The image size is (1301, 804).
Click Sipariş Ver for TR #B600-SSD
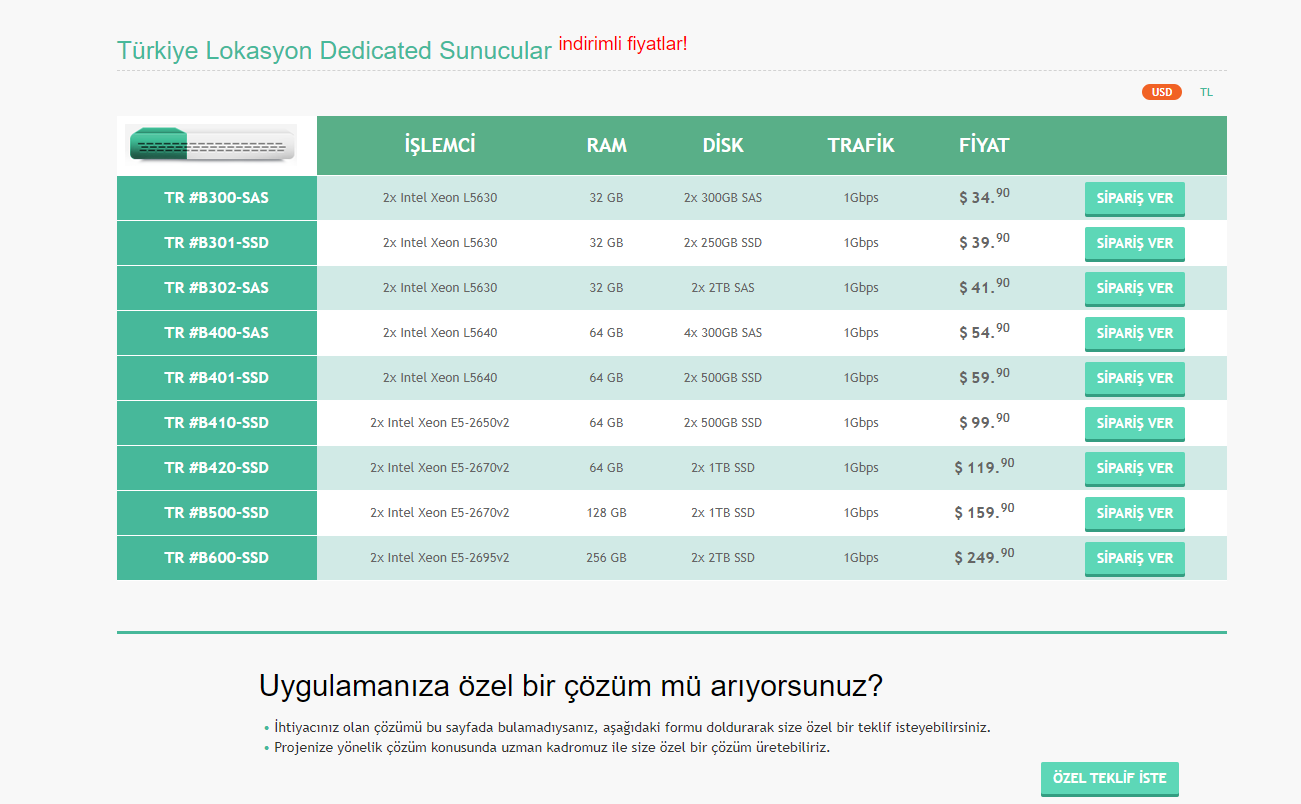tap(1135, 559)
